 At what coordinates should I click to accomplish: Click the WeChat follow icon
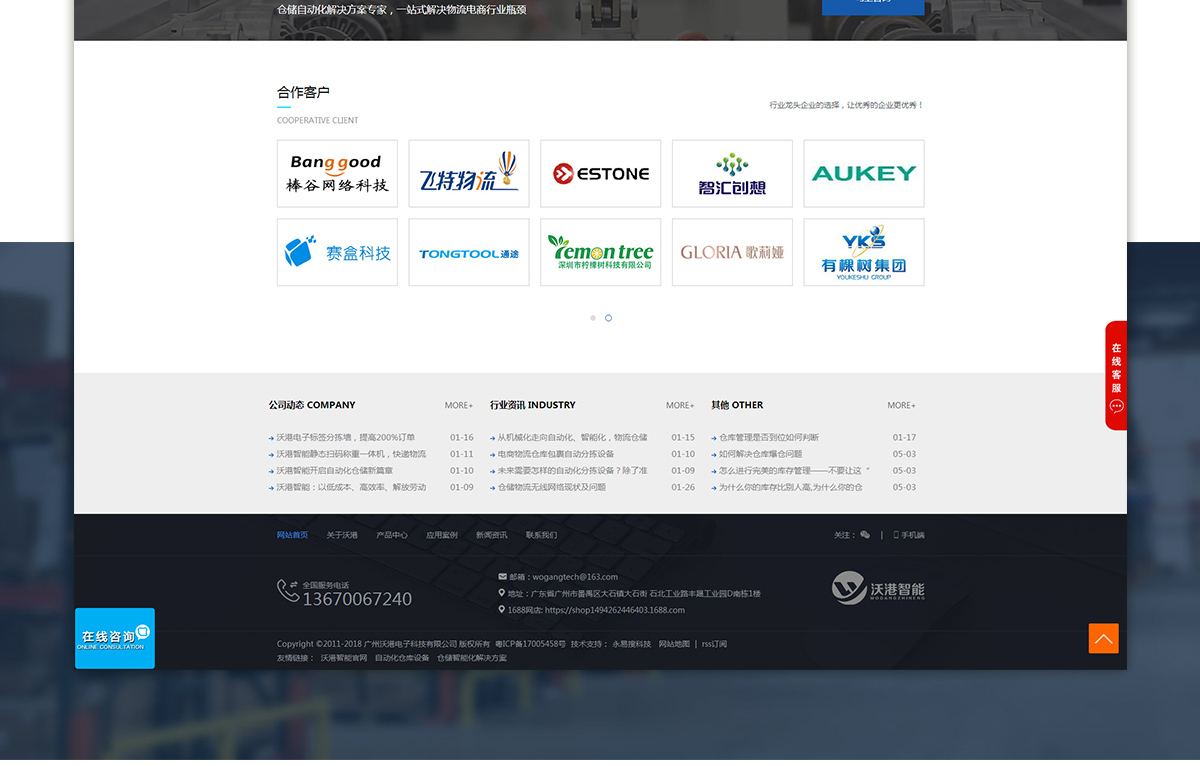point(865,535)
